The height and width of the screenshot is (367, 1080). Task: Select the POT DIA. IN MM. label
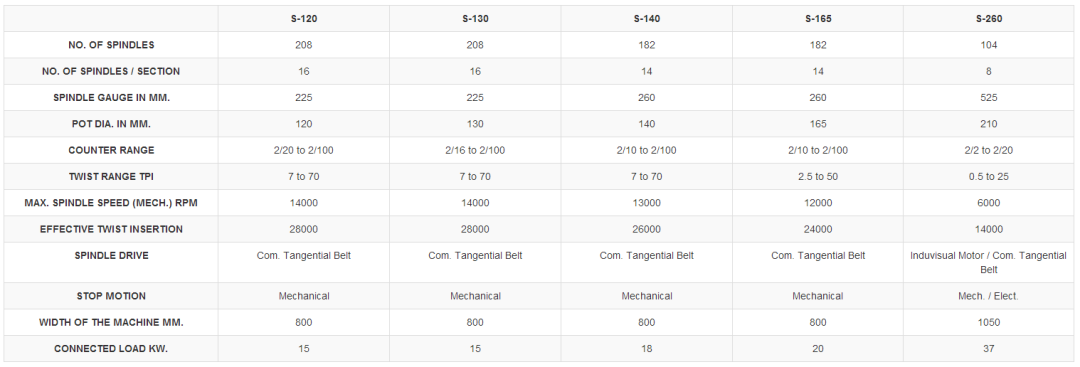click(112, 124)
